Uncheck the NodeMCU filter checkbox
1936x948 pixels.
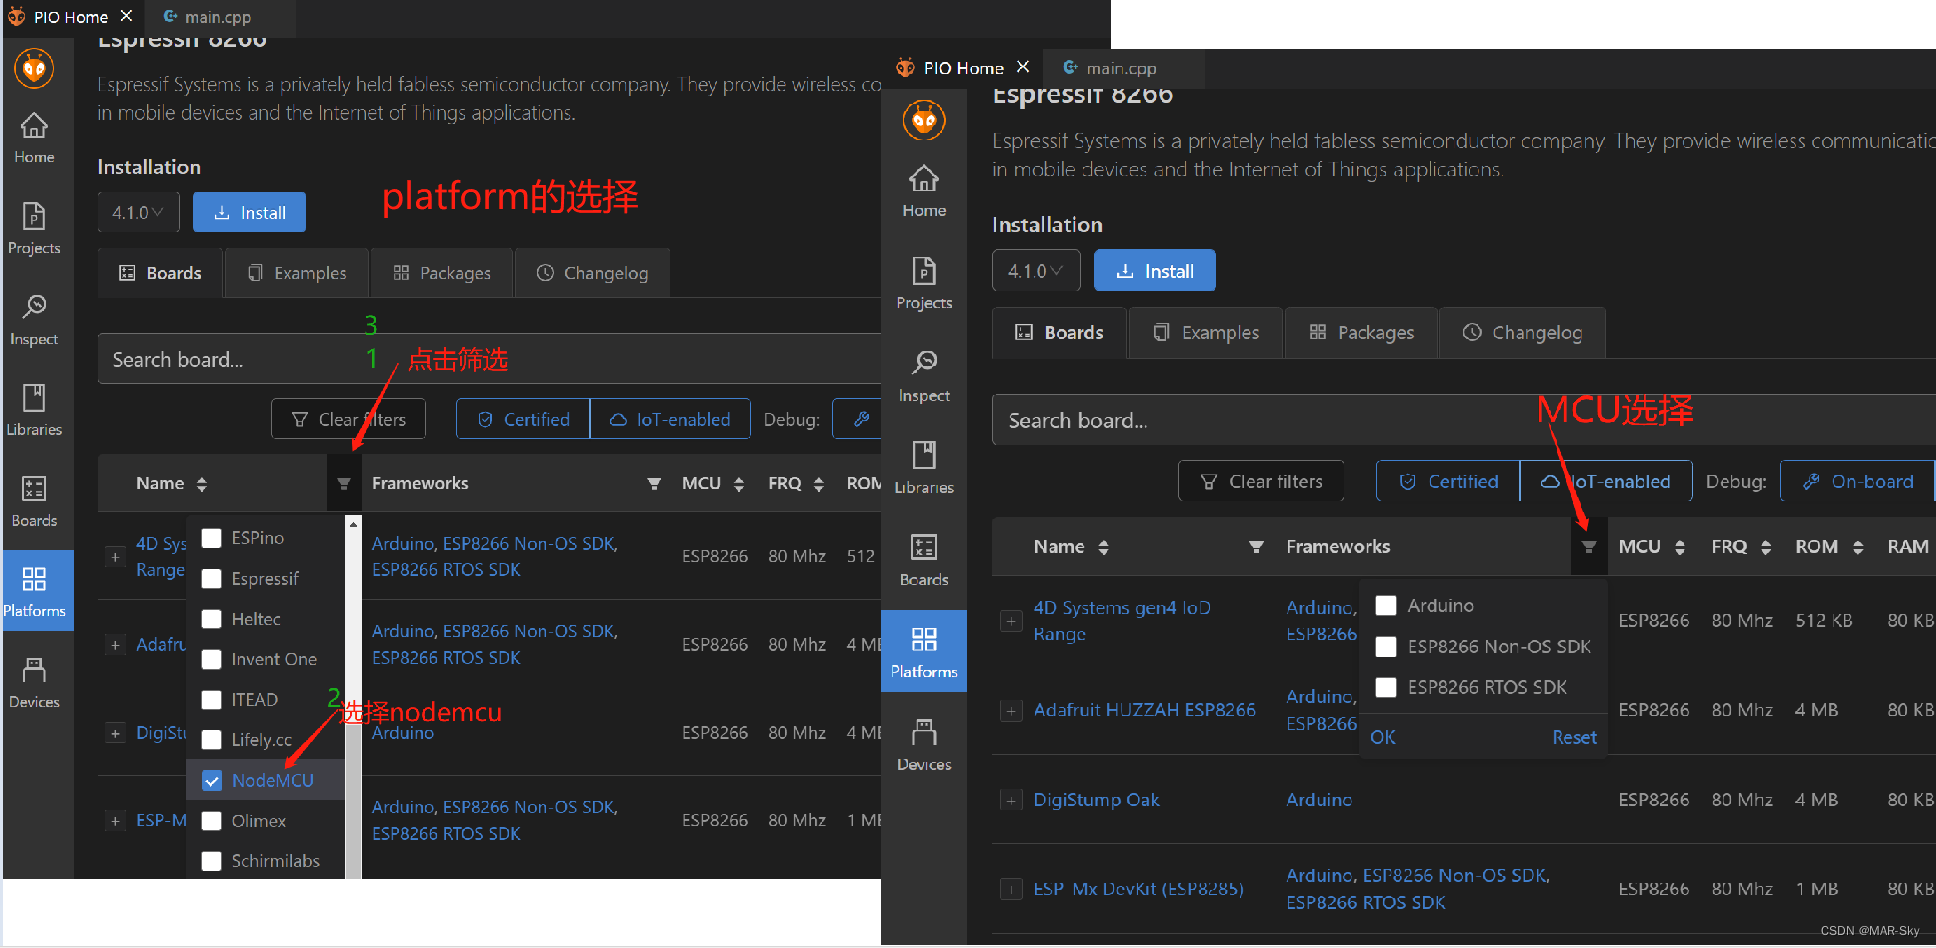[212, 781]
